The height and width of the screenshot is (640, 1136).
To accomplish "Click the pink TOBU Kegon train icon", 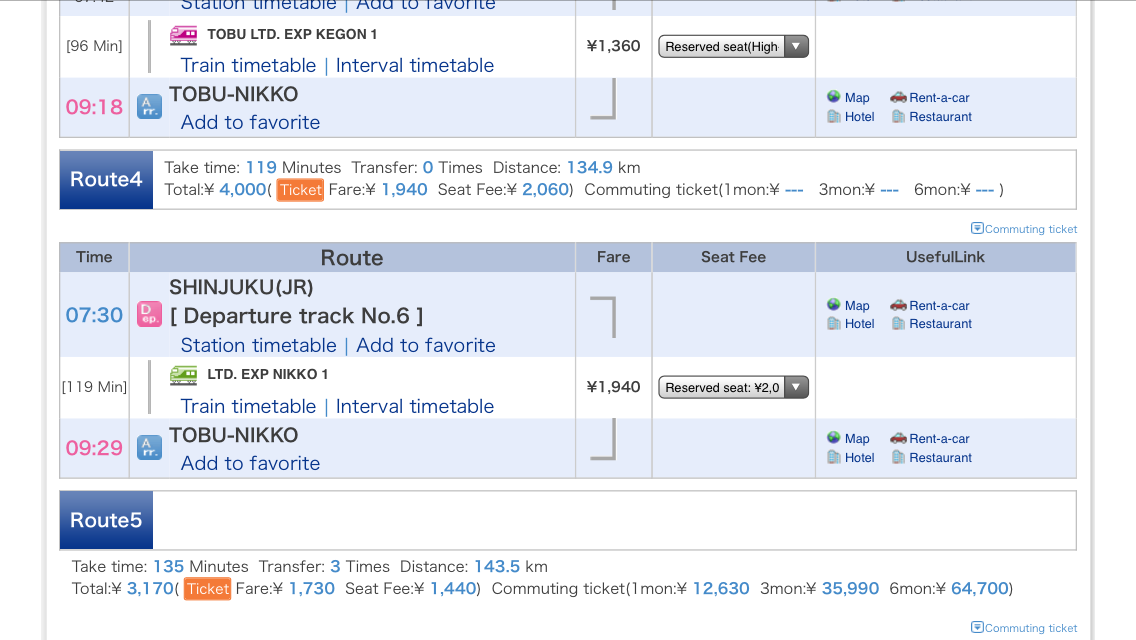I will coord(183,35).
